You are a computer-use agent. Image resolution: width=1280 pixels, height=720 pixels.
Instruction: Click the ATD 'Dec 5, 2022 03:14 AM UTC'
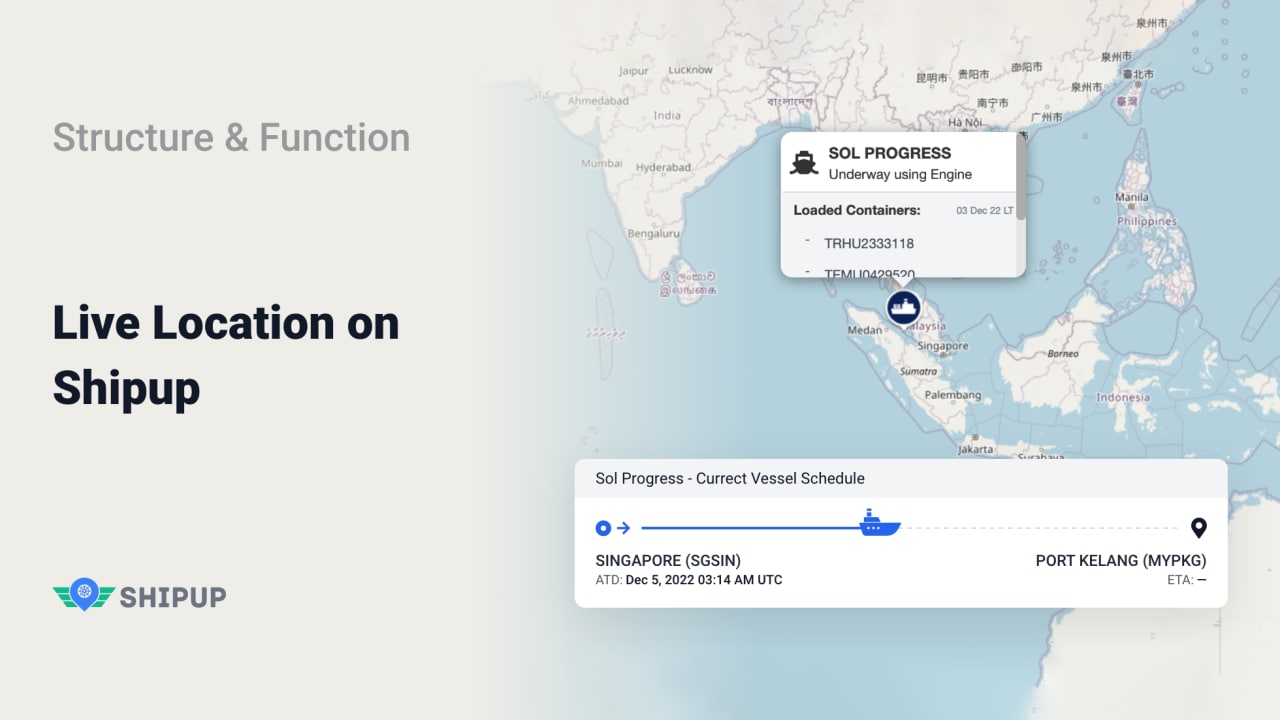click(704, 580)
